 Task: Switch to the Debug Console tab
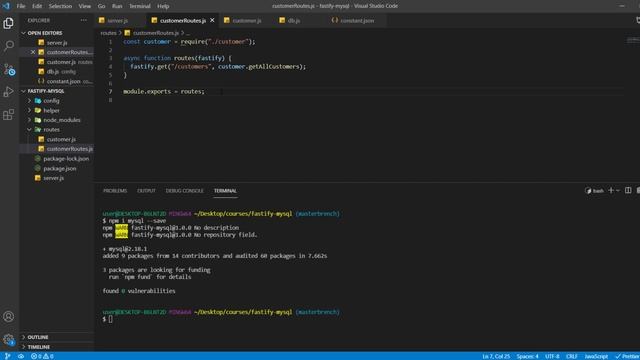[x=184, y=191]
